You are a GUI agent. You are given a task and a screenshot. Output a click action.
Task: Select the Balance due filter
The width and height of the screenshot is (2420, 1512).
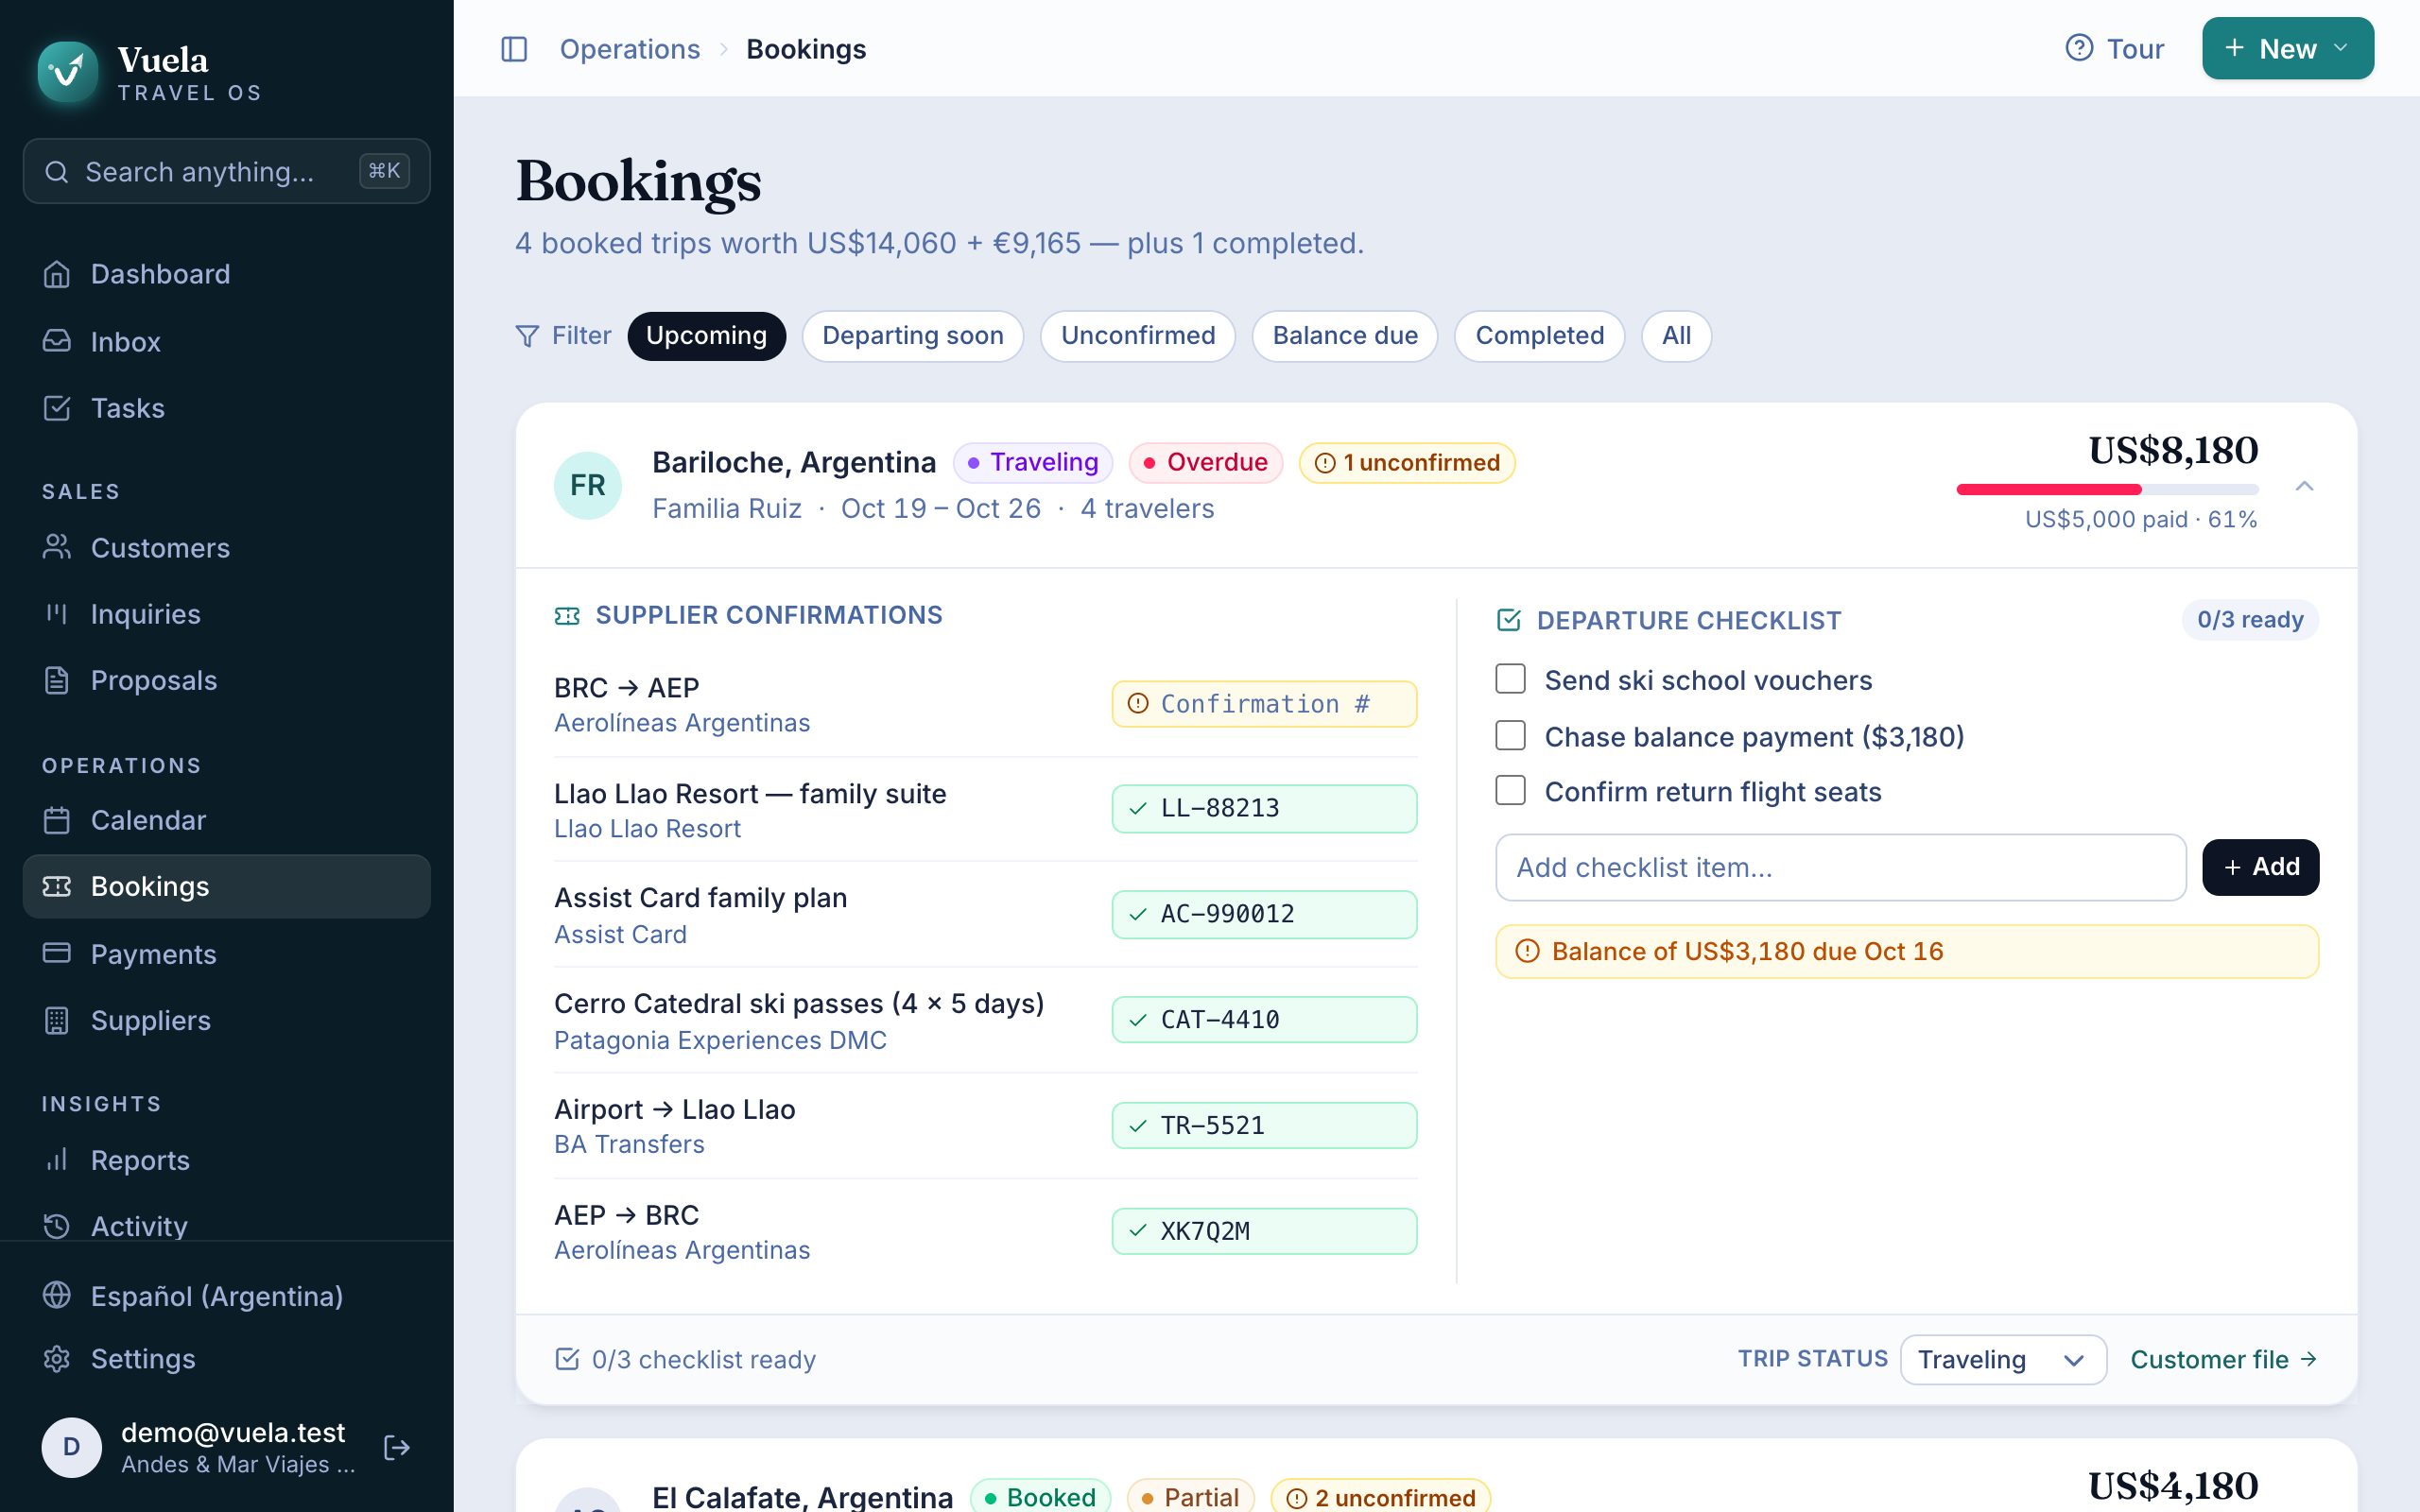(x=1345, y=336)
